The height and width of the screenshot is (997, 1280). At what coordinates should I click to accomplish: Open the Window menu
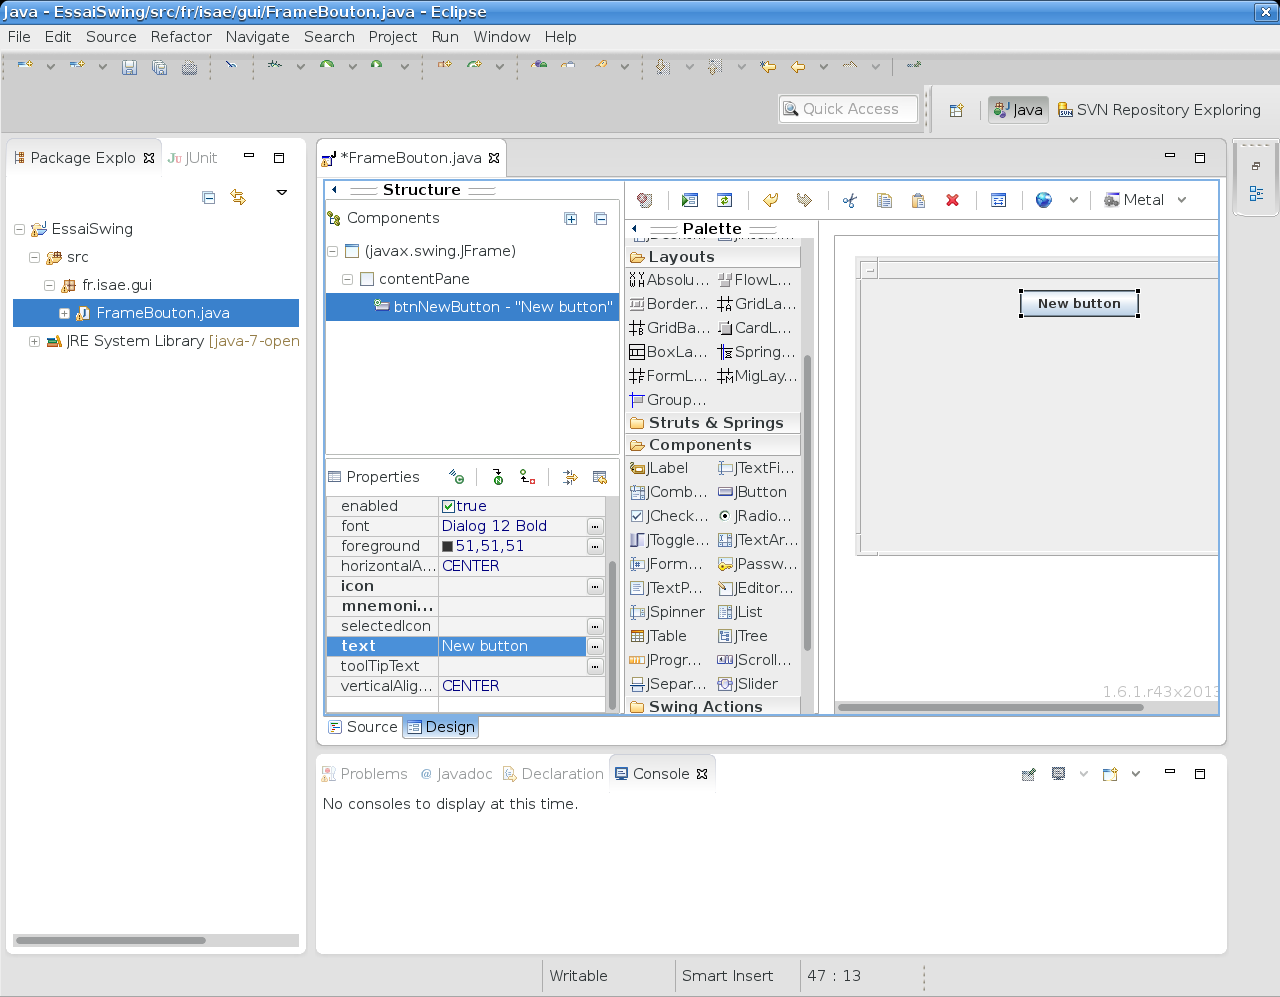(502, 37)
